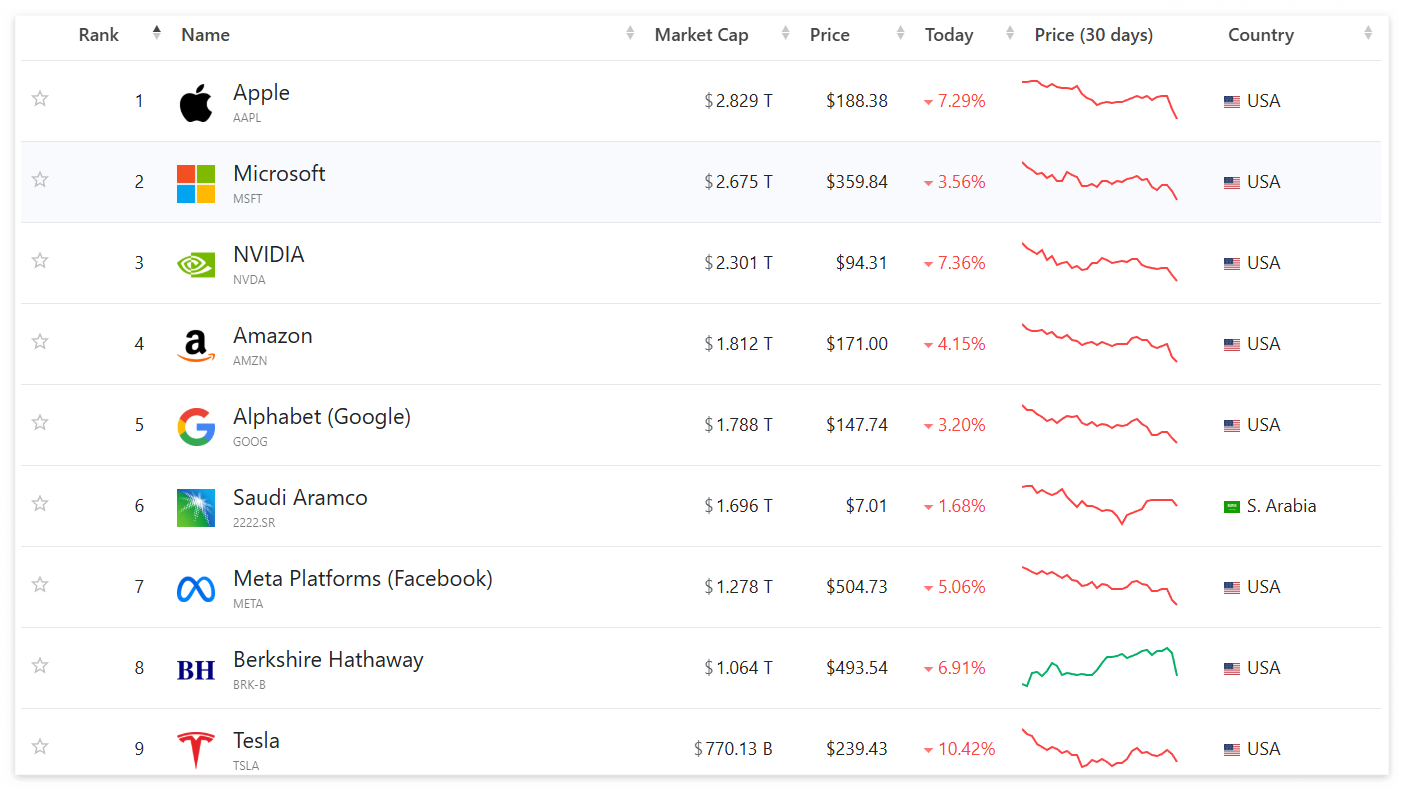
Task: Click the Microsoft logo icon
Action: (196, 184)
